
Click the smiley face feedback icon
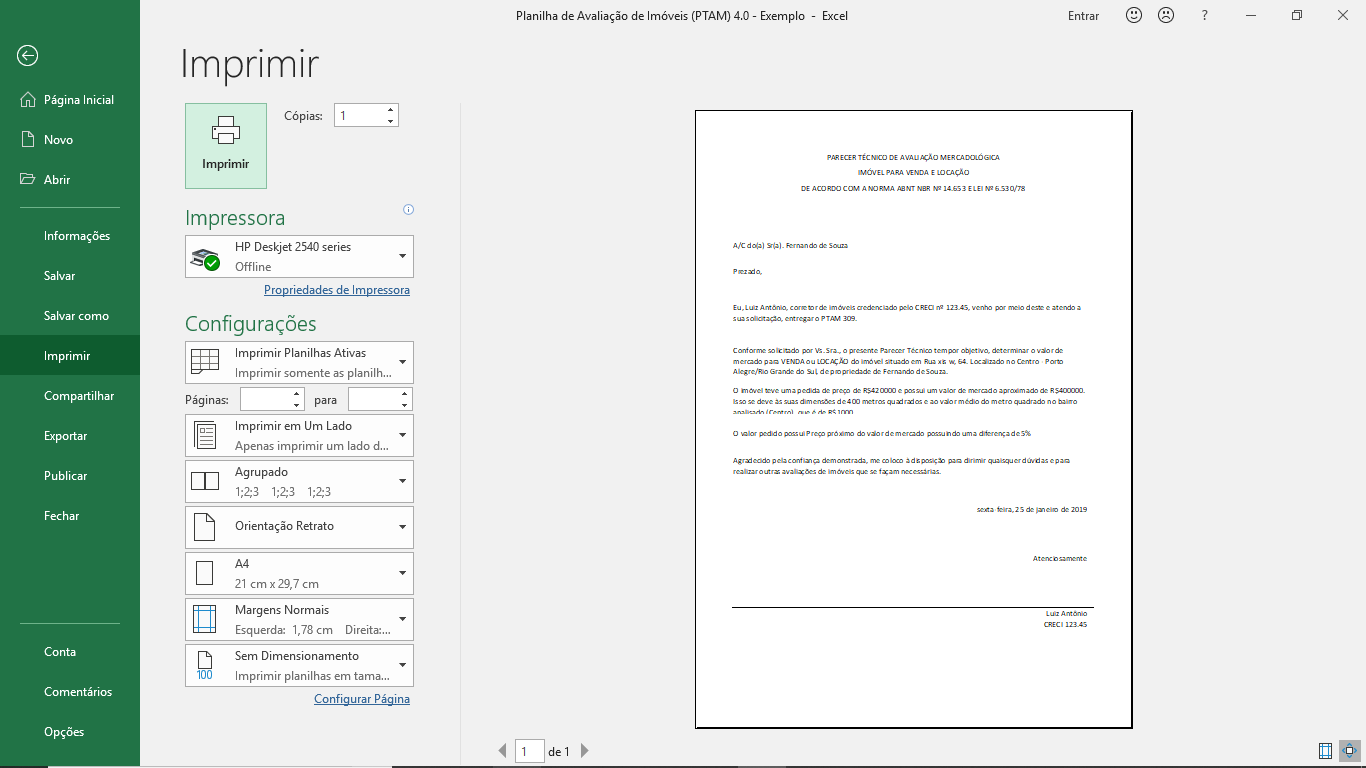coord(1134,16)
